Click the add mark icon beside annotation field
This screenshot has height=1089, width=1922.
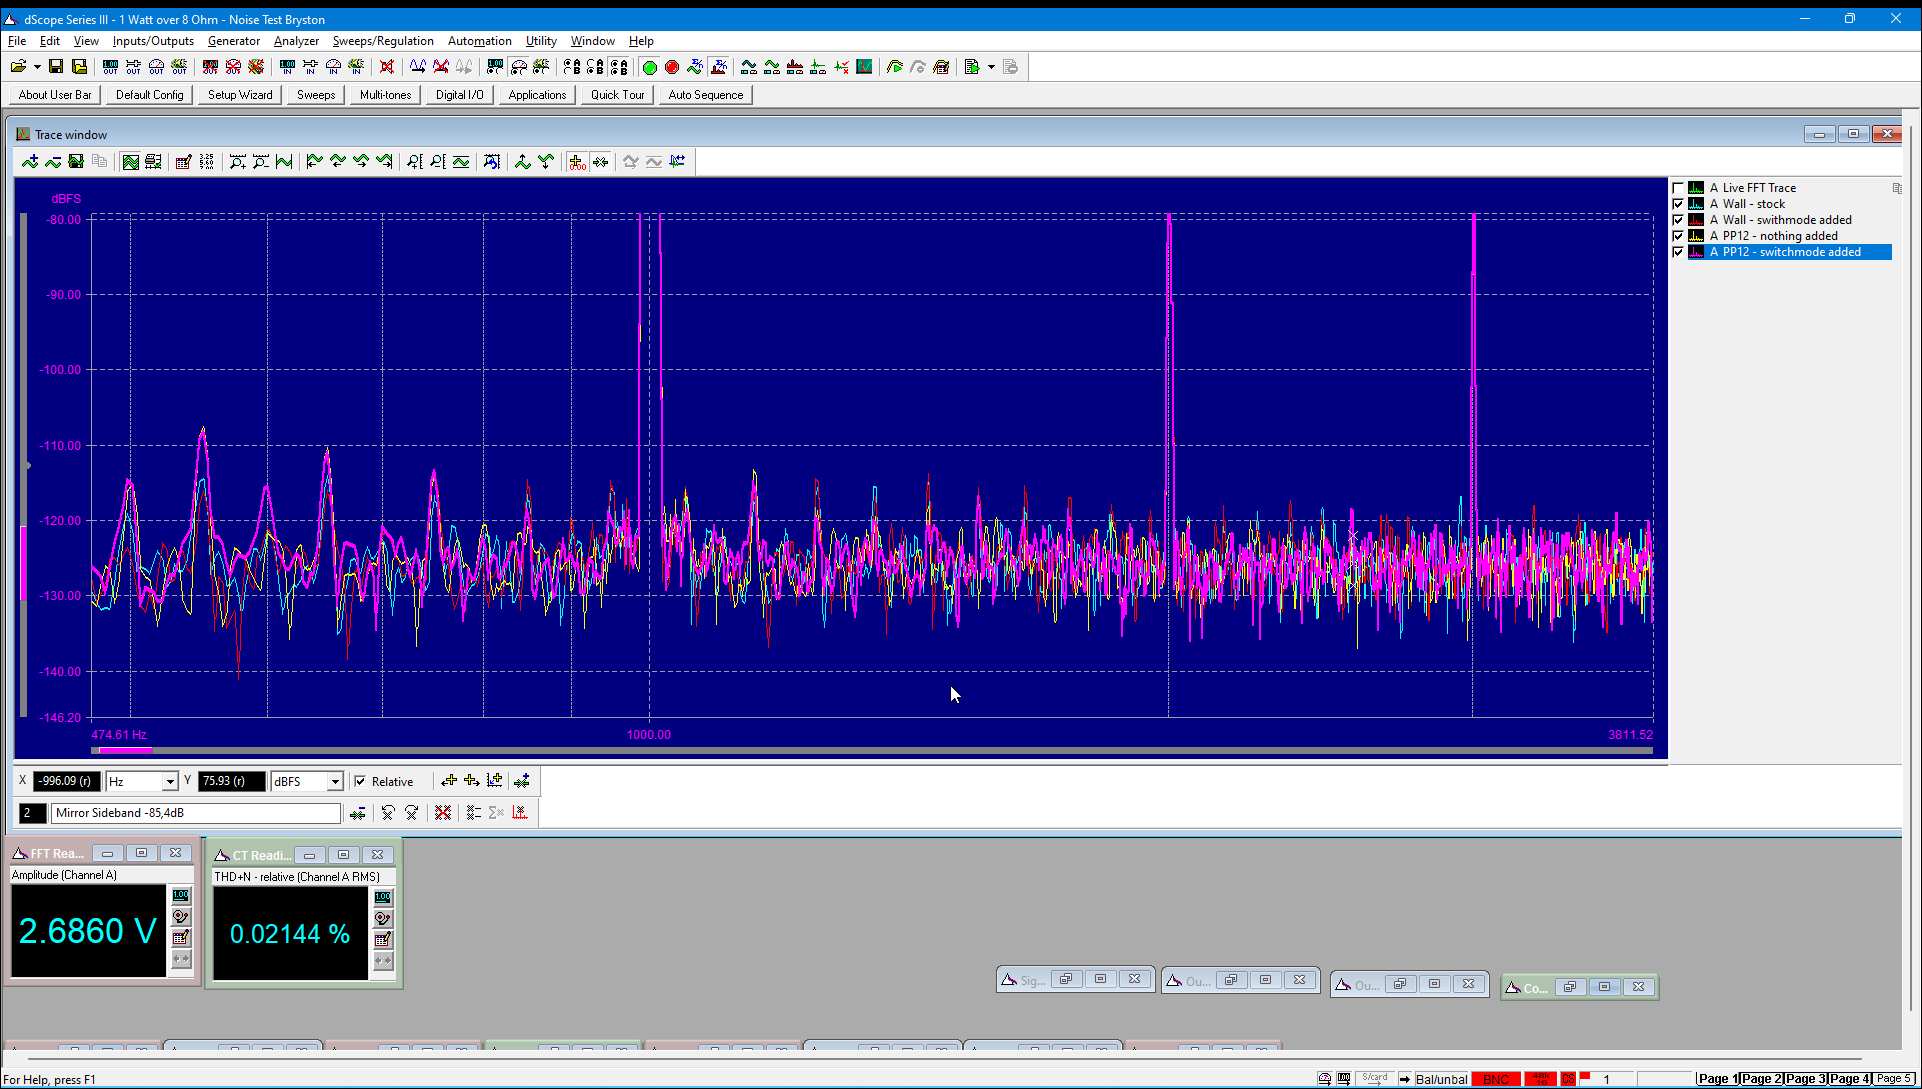point(357,813)
